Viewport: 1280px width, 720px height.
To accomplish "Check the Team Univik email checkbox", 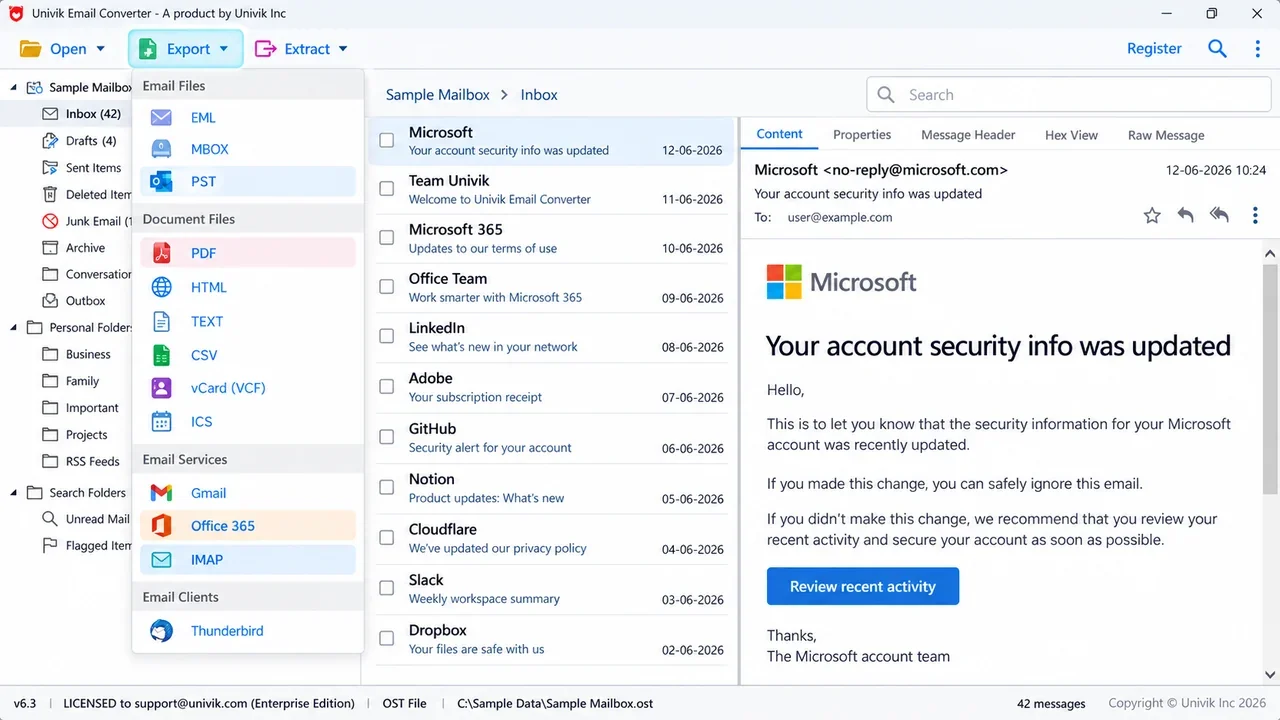I will tap(386, 188).
